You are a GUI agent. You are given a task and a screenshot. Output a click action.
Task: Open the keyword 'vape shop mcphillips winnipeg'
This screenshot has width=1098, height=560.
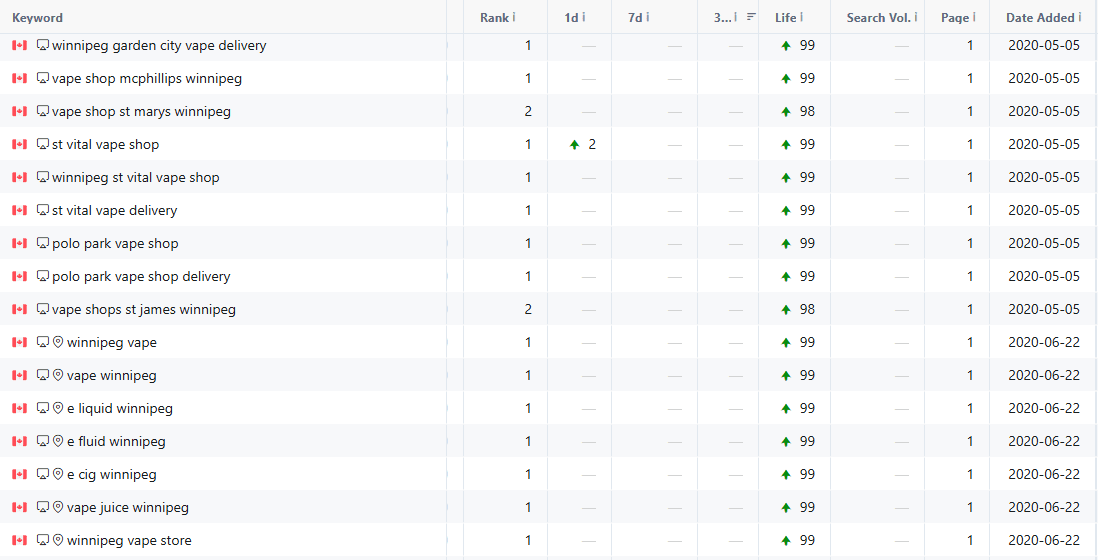[x=146, y=78]
